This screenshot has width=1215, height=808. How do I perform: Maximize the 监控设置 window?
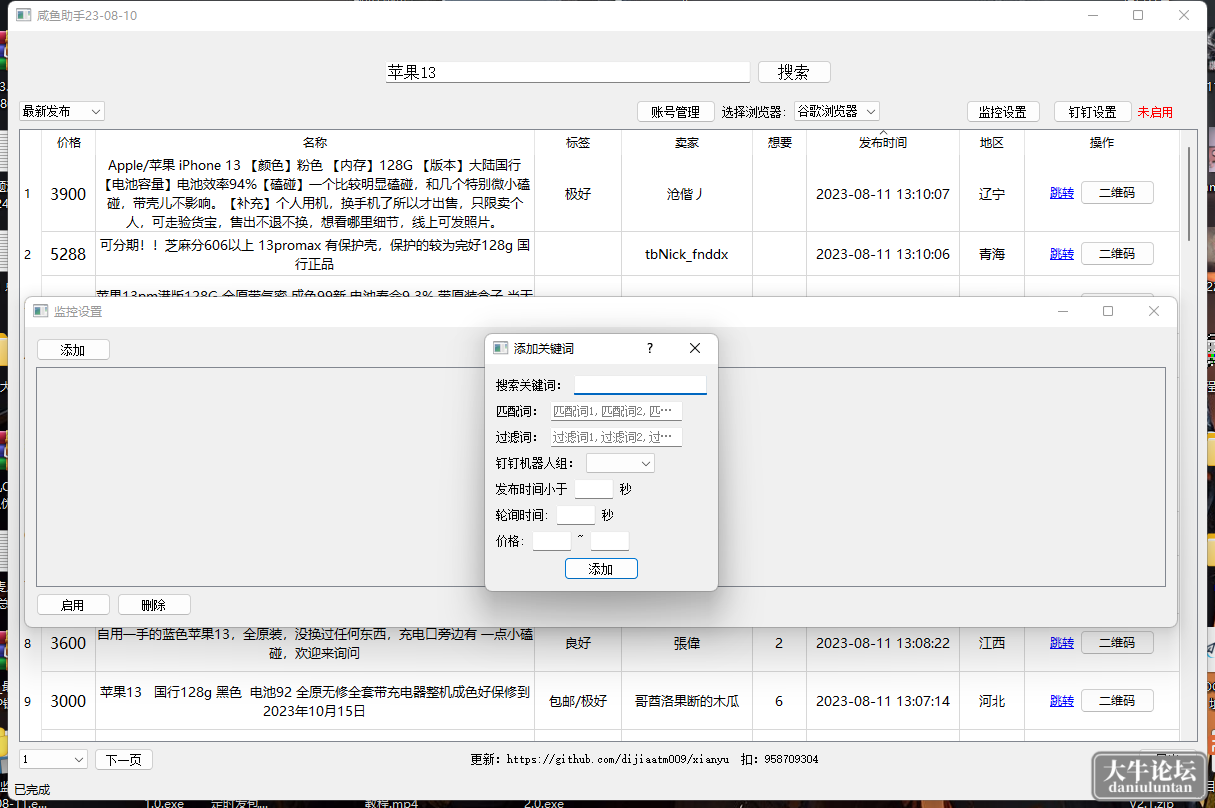1108,311
